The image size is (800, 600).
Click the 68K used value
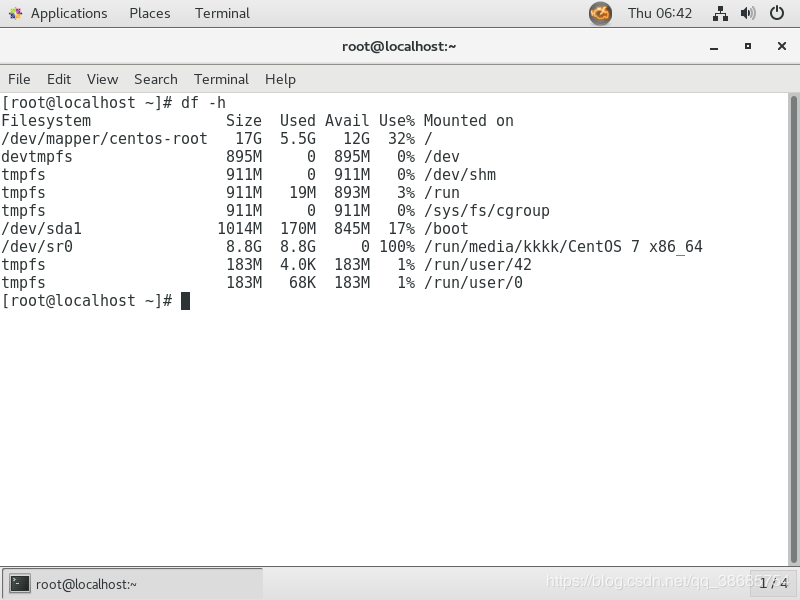pos(303,283)
